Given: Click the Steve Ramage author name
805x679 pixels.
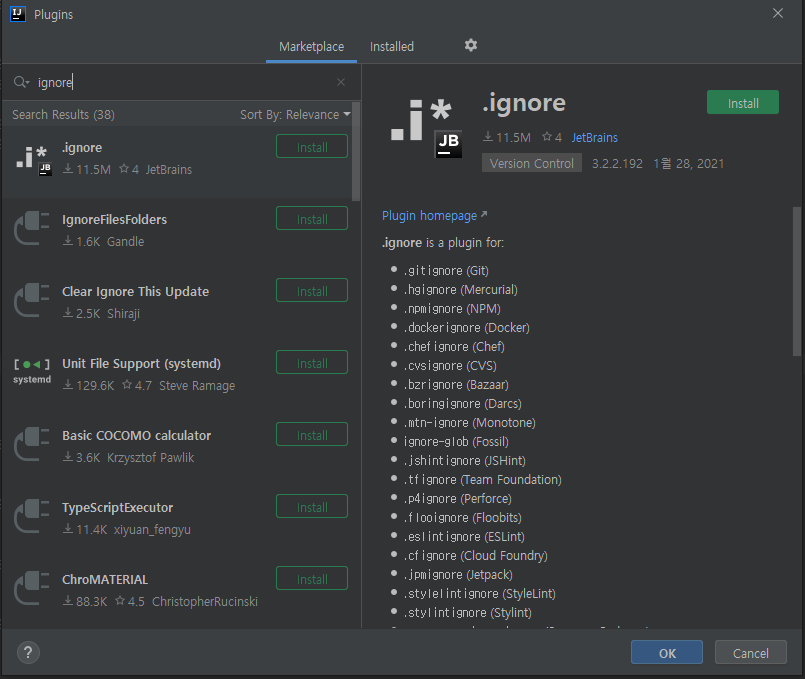Looking at the screenshot, I should pyautogui.click(x=197, y=385).
